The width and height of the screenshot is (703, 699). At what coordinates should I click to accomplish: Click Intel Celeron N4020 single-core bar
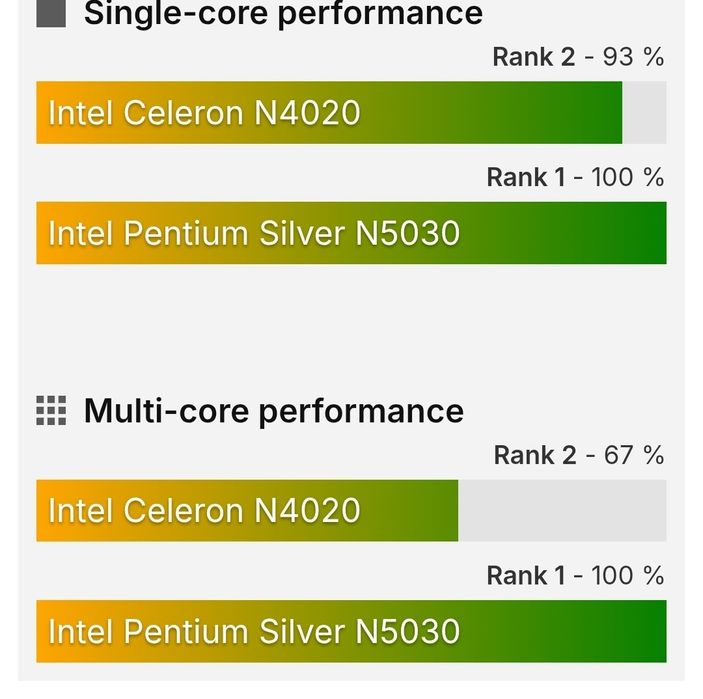click(x=329, y=112)
